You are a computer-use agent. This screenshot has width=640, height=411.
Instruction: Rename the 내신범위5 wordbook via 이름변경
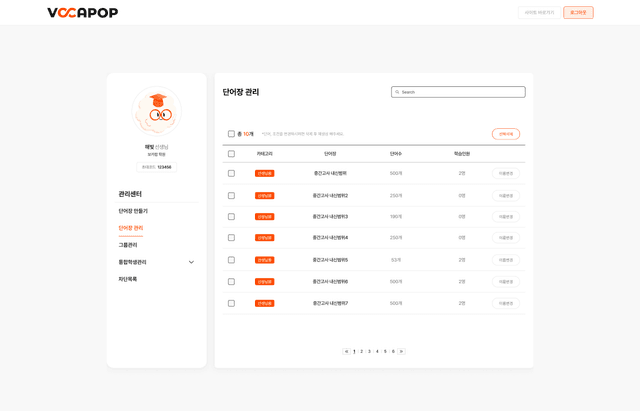[x=506, y=260]
